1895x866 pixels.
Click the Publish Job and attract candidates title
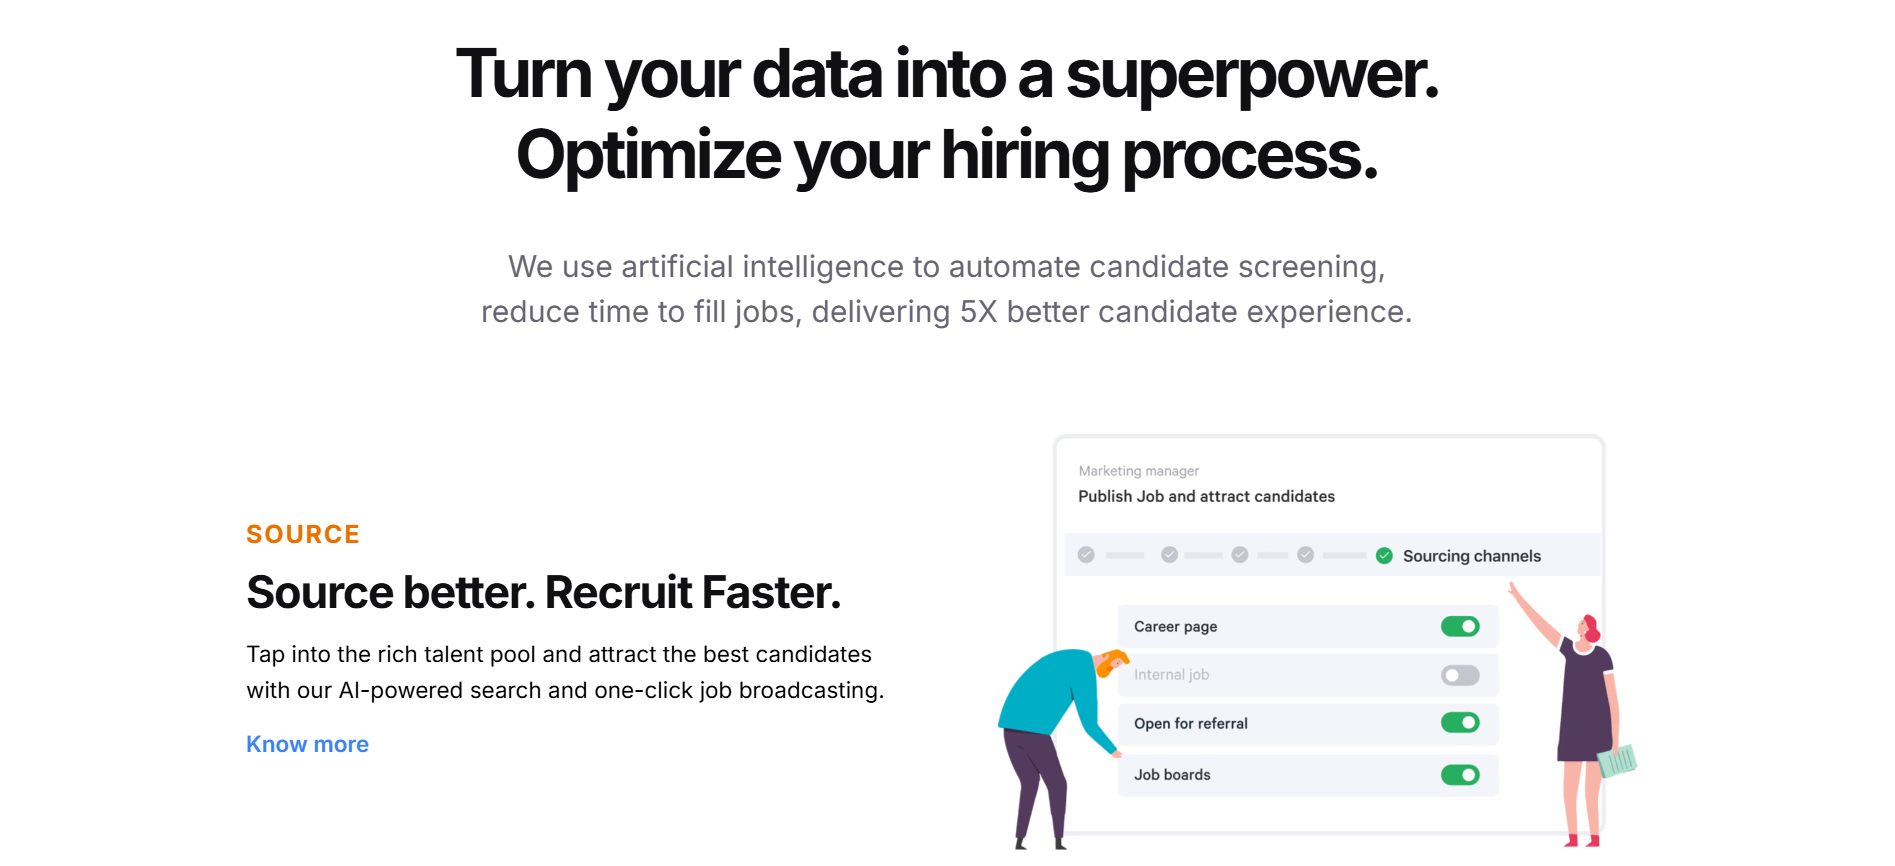point(1206,497)
